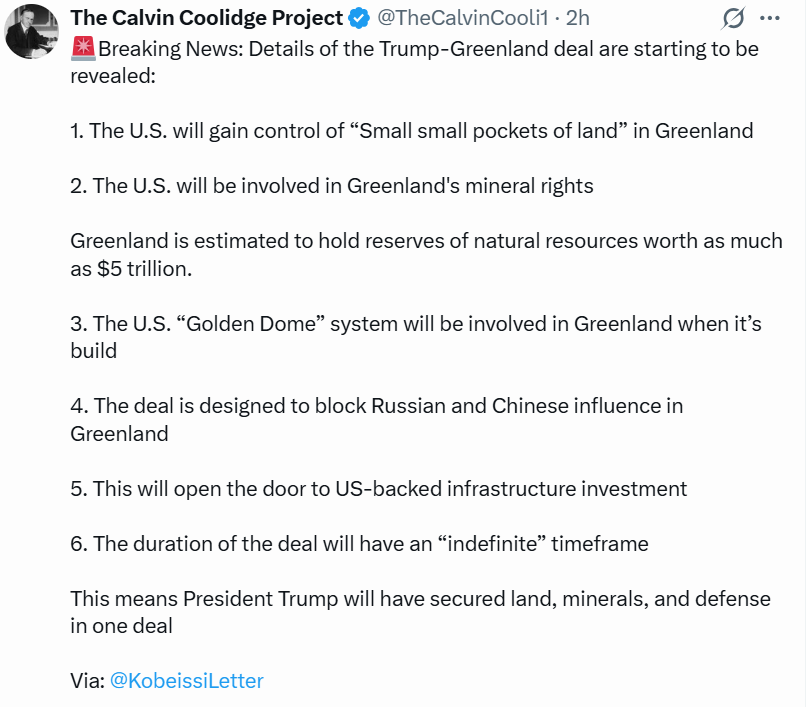Click the "Via:" label text
Image resolution: width=811 pixels, height=707 pixels.
pos(87,681)
